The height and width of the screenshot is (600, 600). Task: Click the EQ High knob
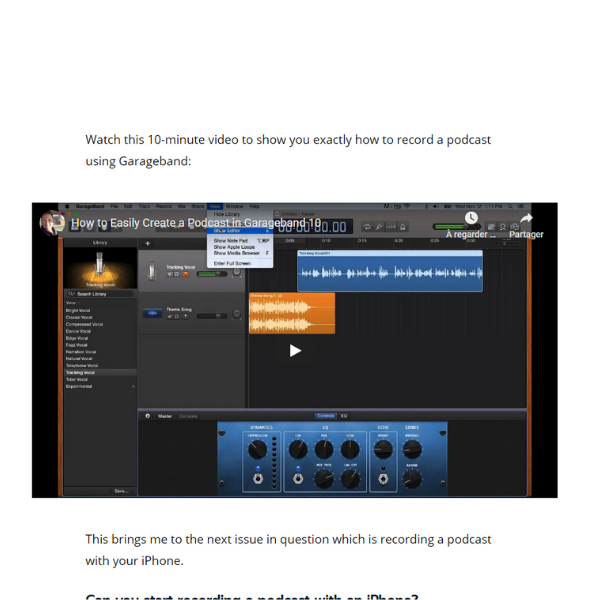350,449
